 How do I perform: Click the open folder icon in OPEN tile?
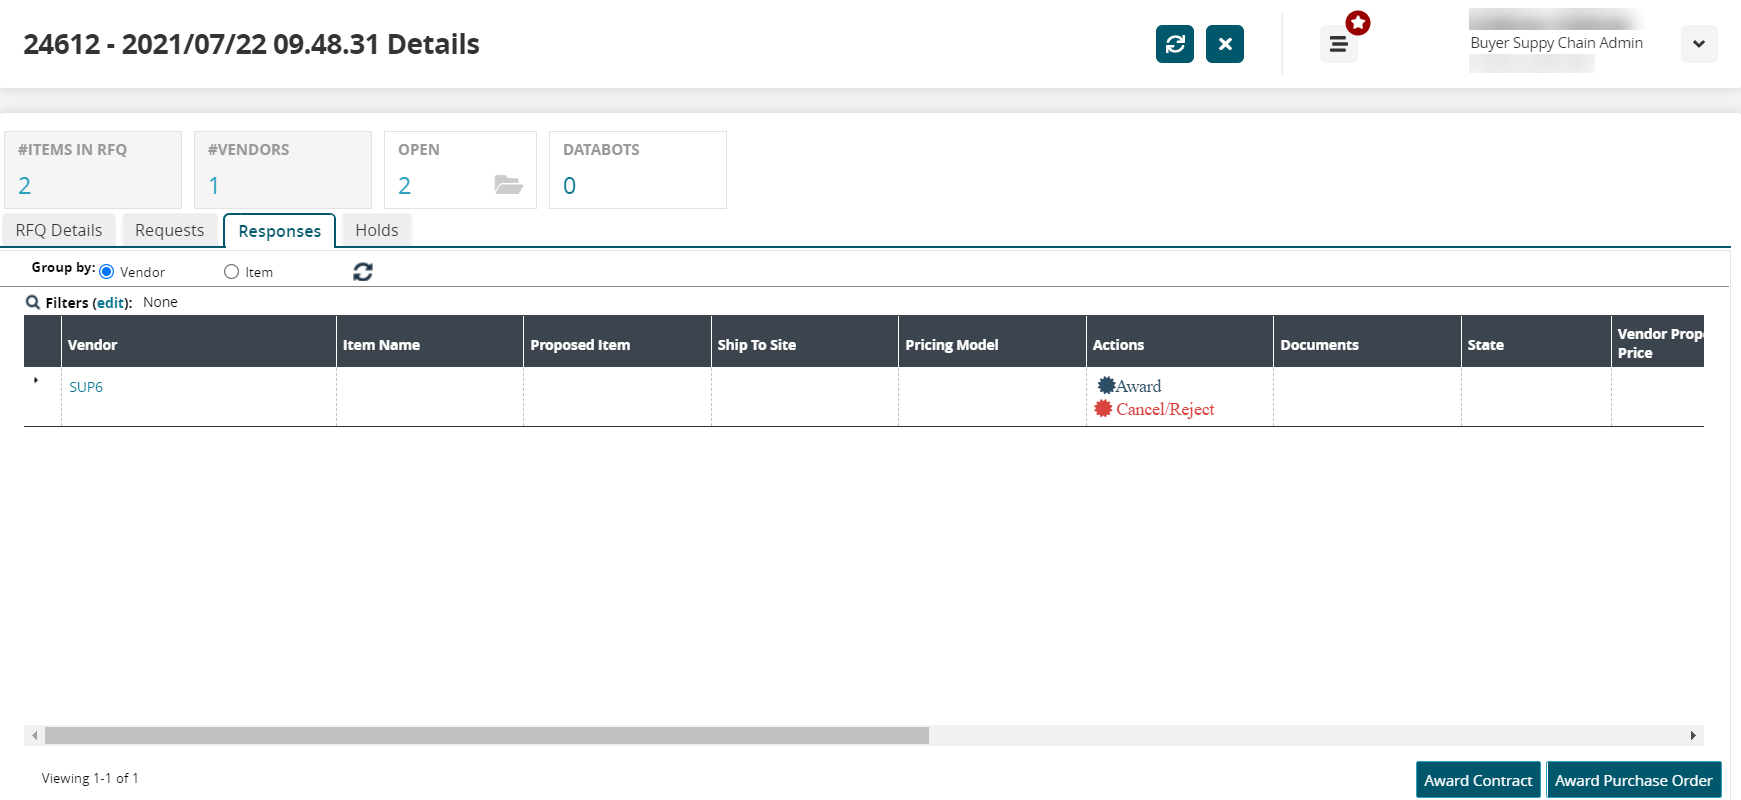[509, 185]
